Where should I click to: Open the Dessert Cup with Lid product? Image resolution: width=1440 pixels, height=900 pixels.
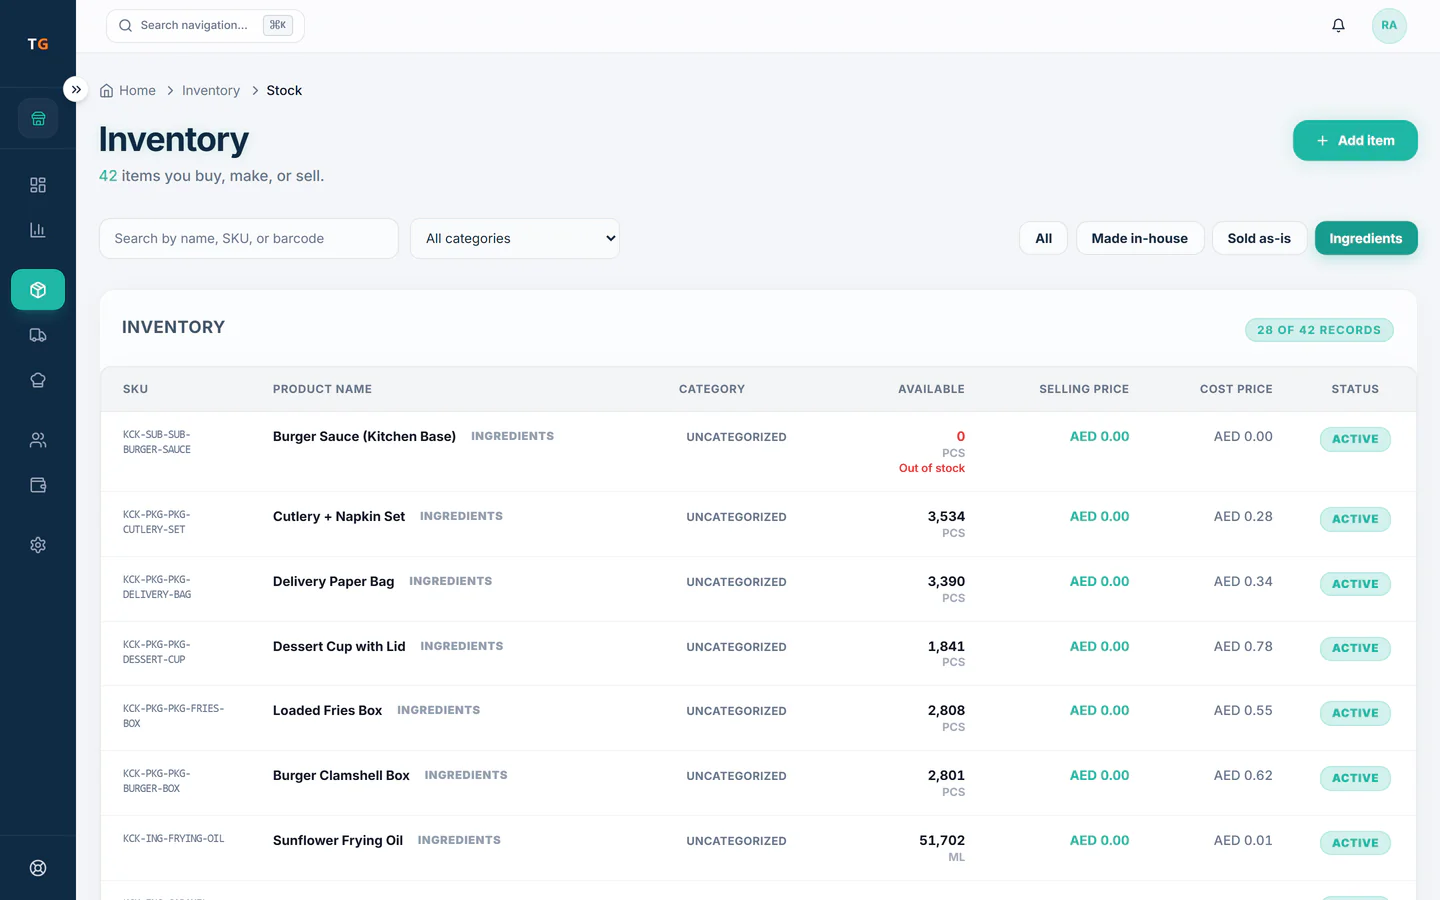pyautogui.click(x=339, y=647)
